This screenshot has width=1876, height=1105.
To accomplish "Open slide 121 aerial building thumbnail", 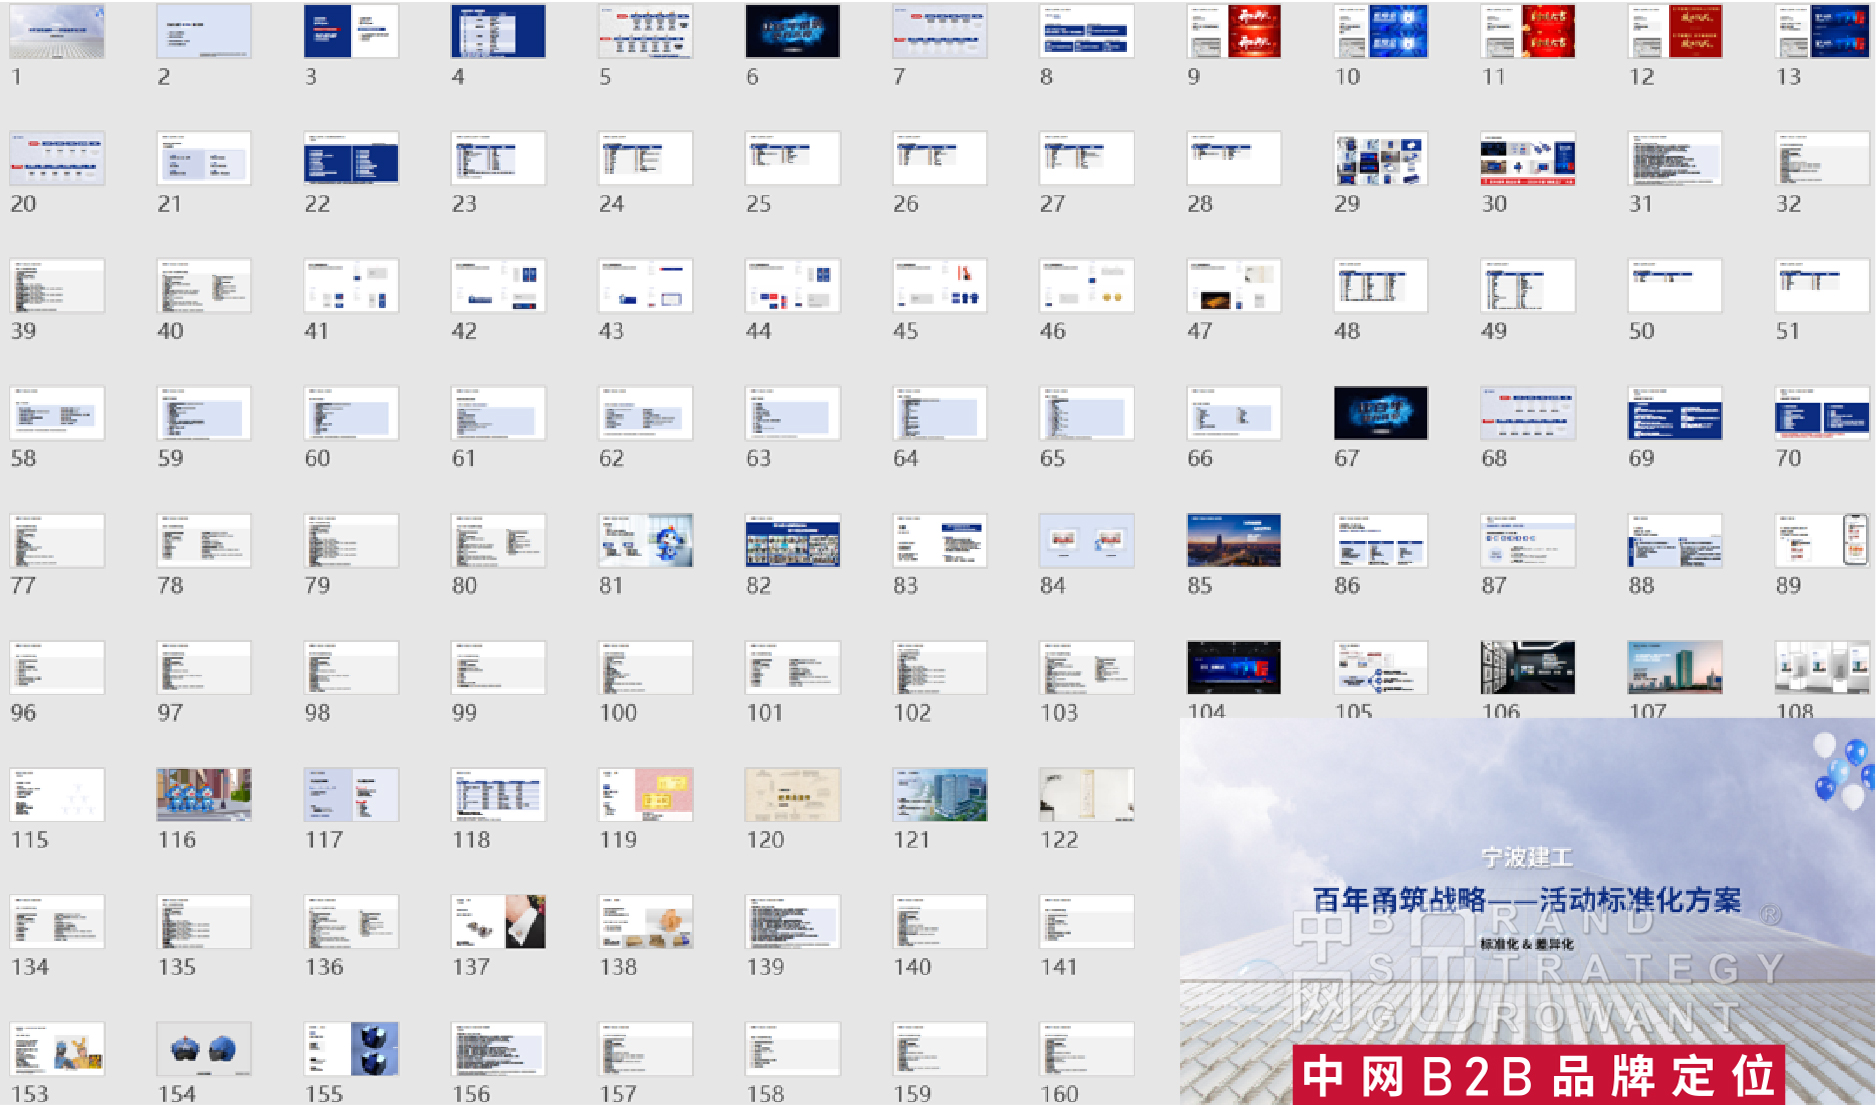I will [939, 794].
